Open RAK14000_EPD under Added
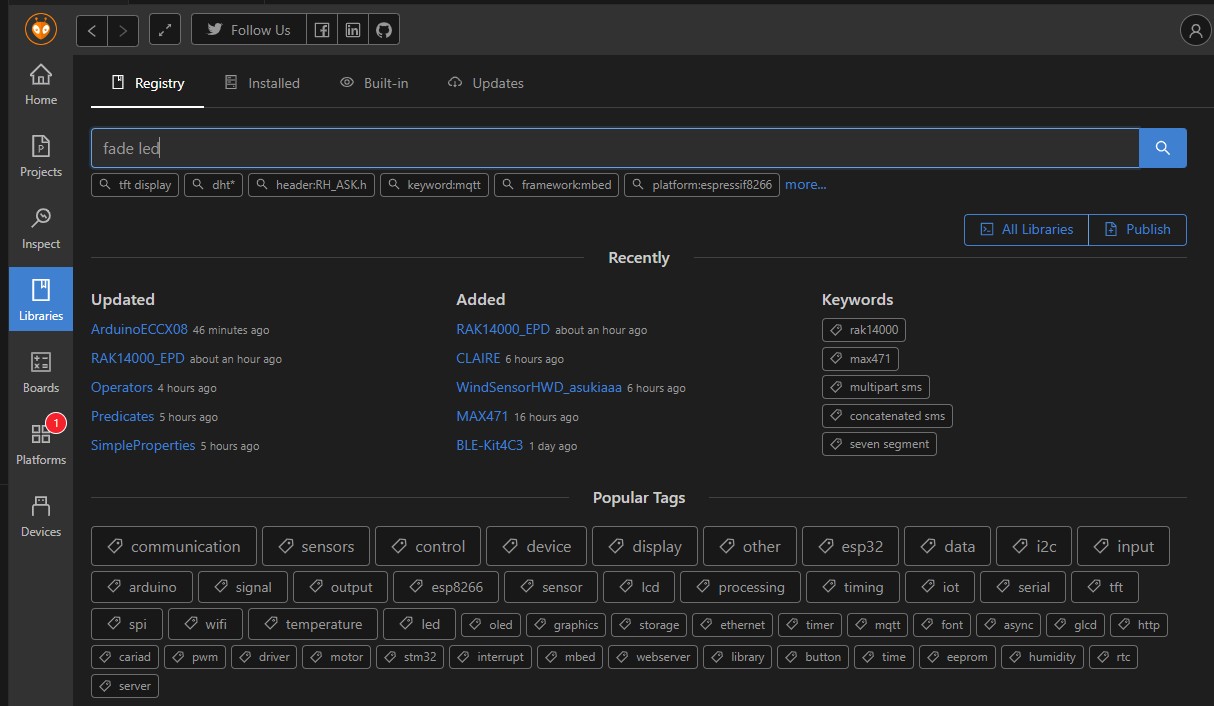This screenshot has height=706, width=1214. 503,329
